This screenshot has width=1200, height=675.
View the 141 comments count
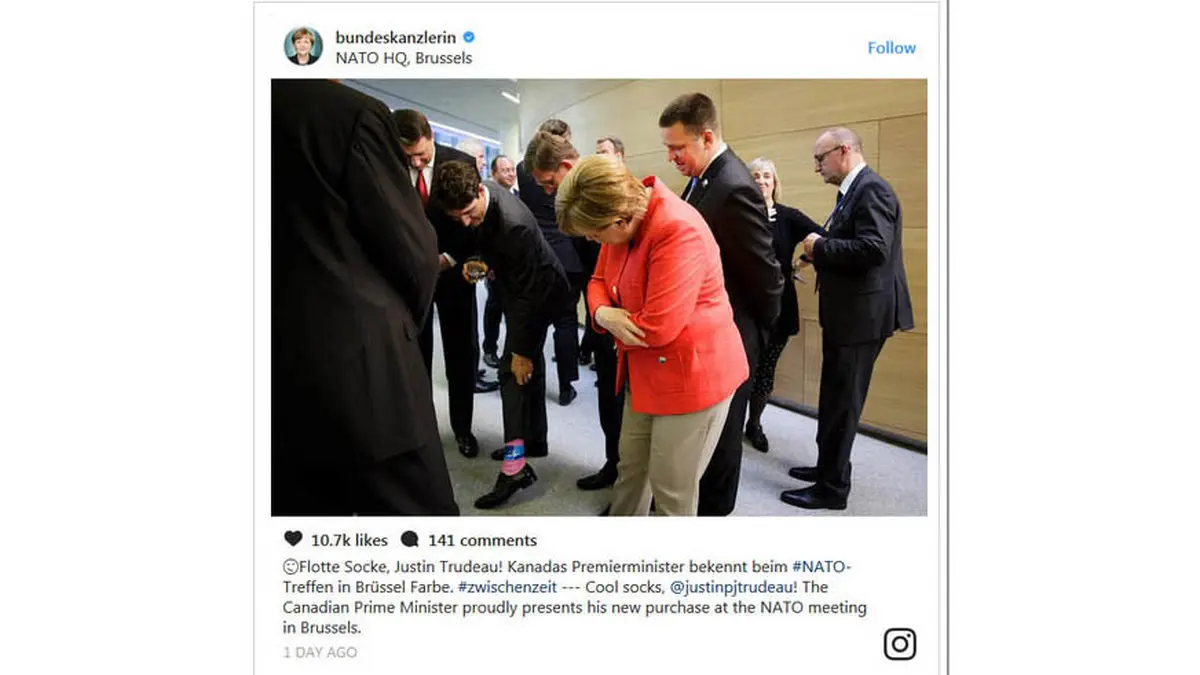[x=482, y=540]
